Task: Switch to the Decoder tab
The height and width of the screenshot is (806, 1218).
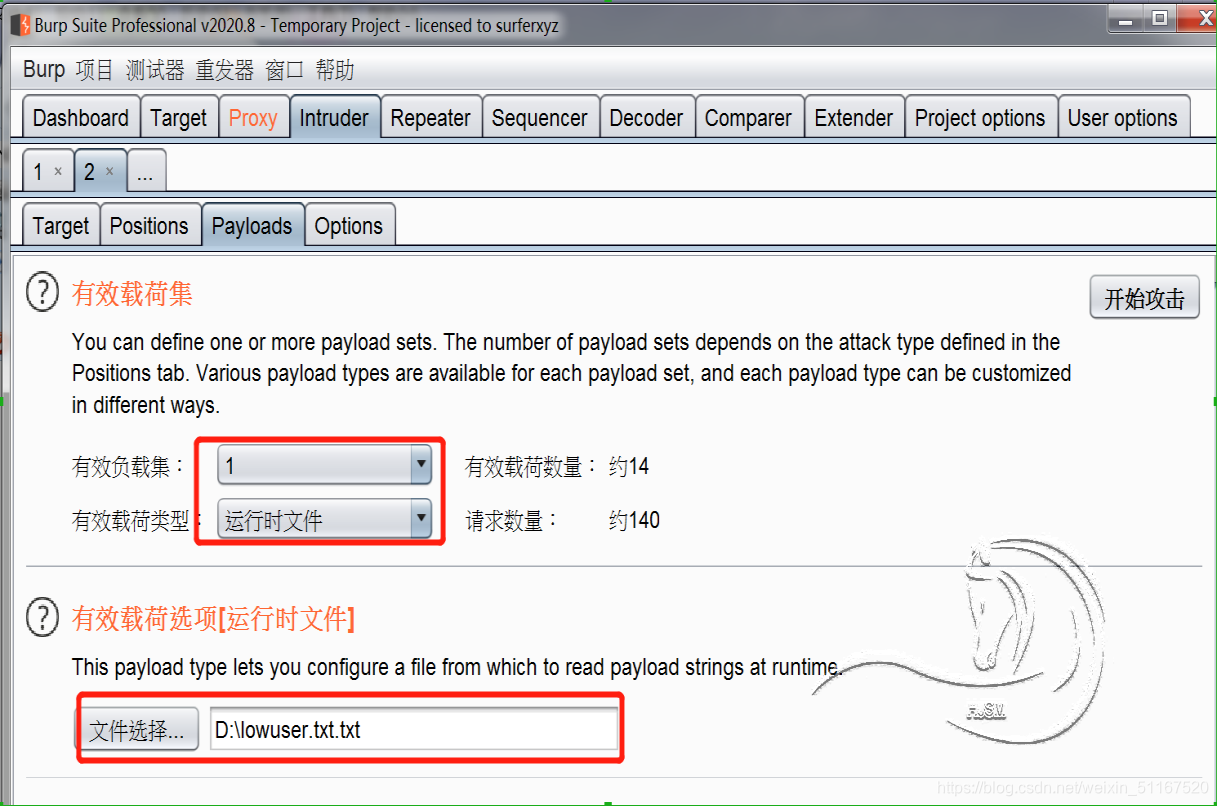Action: point(647,118)
